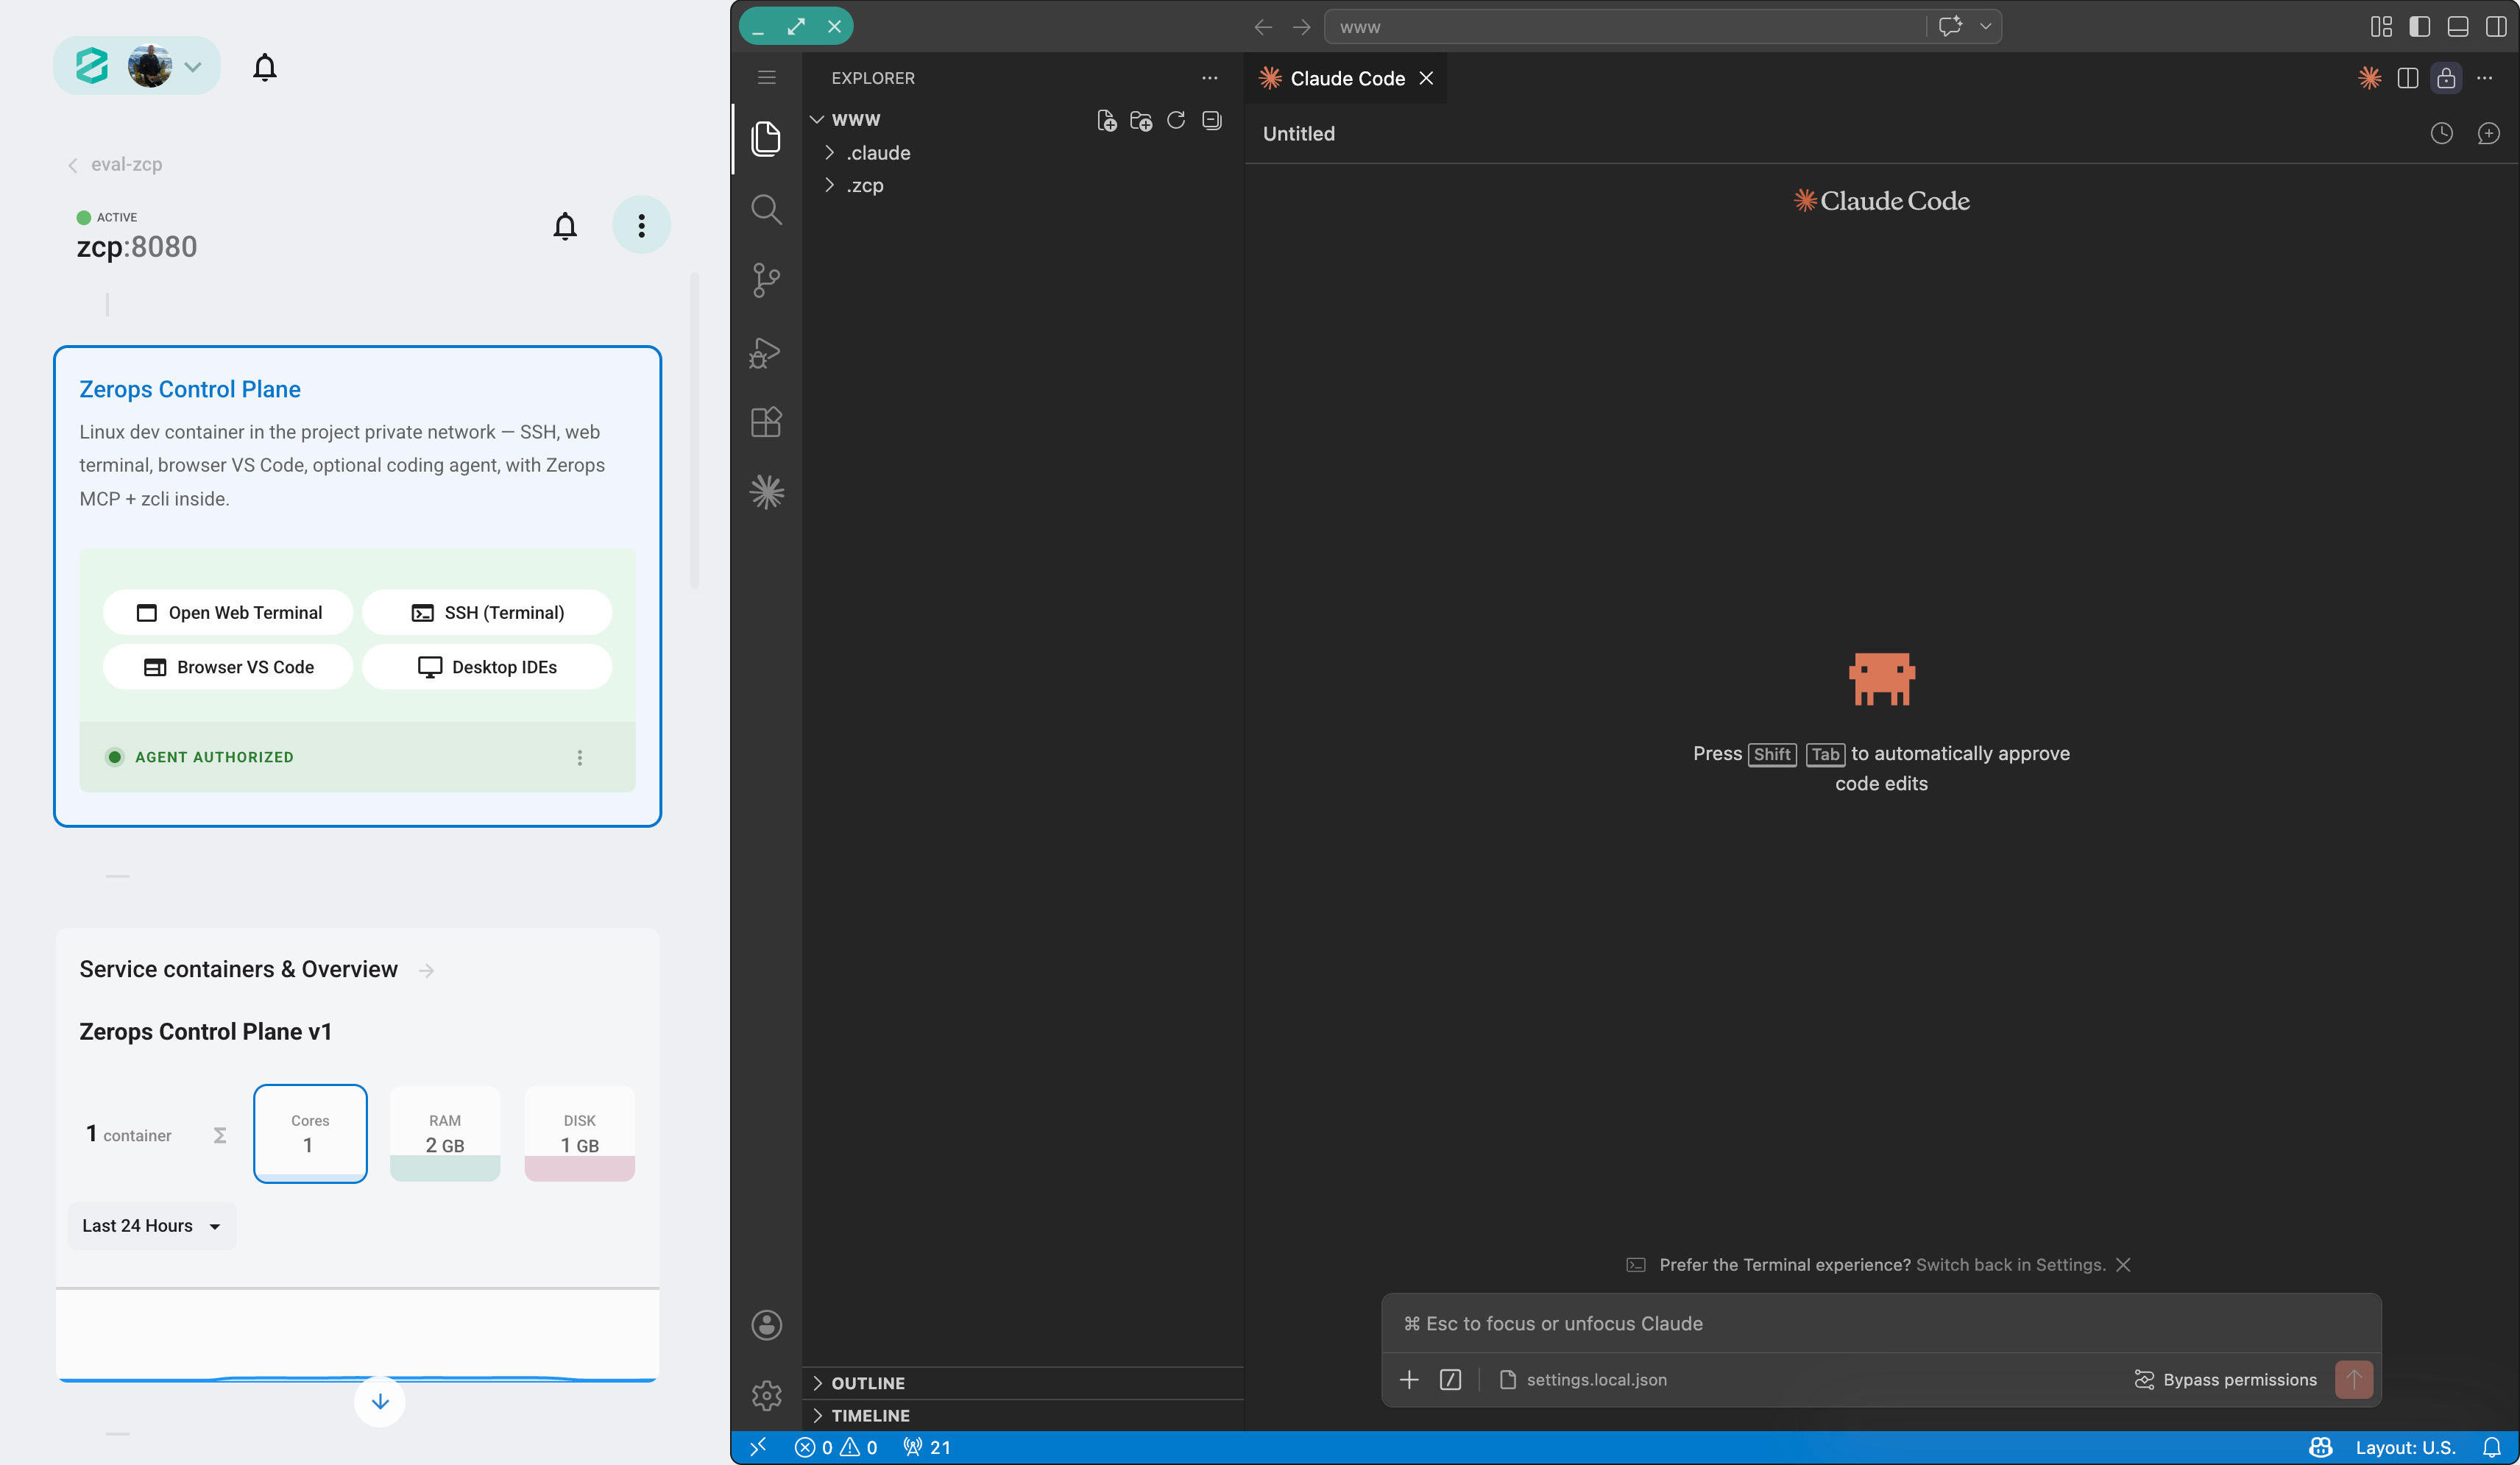Open the Last 24 Hours dropdown
Screen dimensions: 2520x1465
[151, 1226]
